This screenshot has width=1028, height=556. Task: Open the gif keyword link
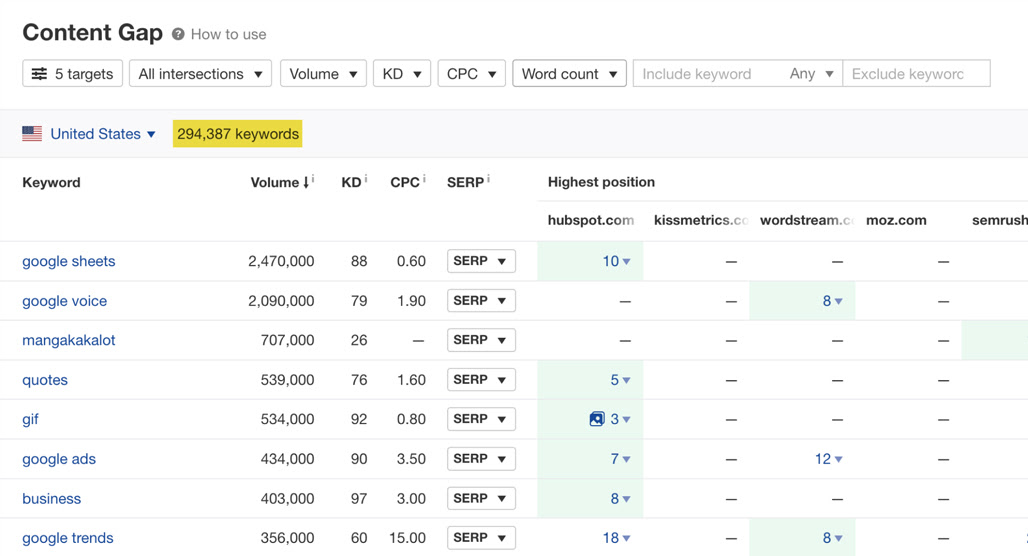(x=30, y=419)
